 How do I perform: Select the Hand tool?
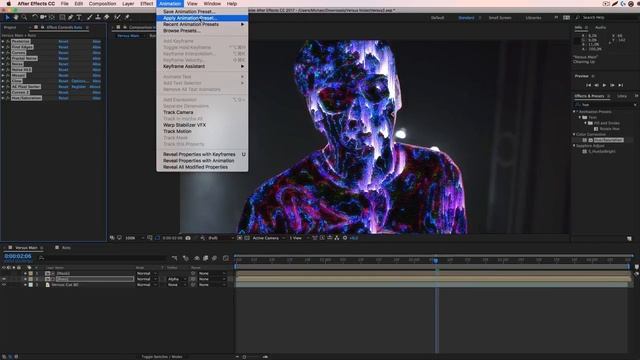click(x=16, y=17)
